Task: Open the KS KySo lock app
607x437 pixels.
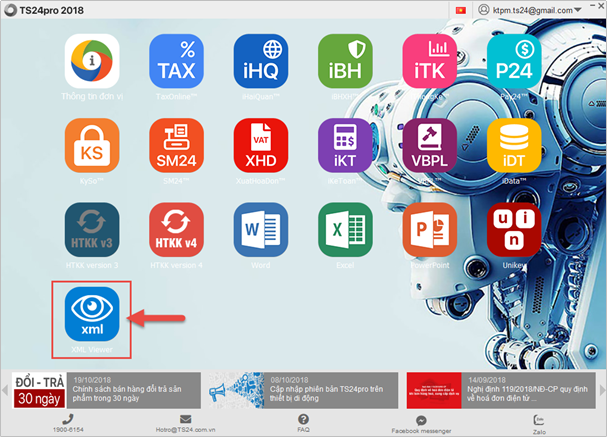Action: 92,146
